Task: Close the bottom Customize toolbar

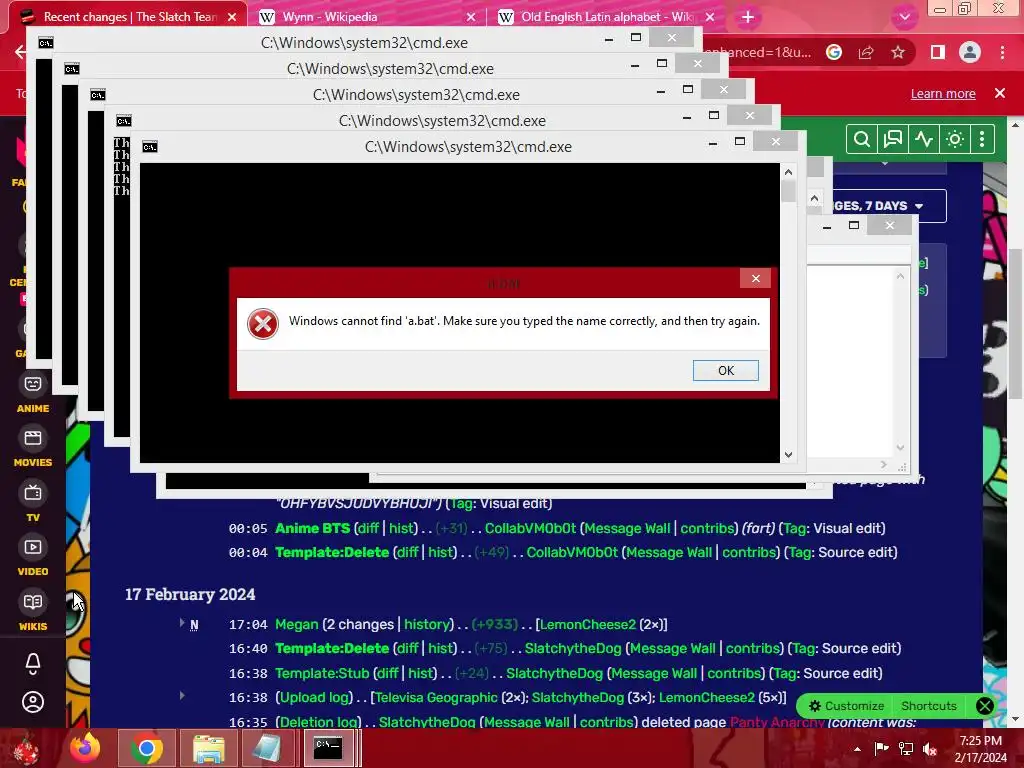Action: point(984,706)
